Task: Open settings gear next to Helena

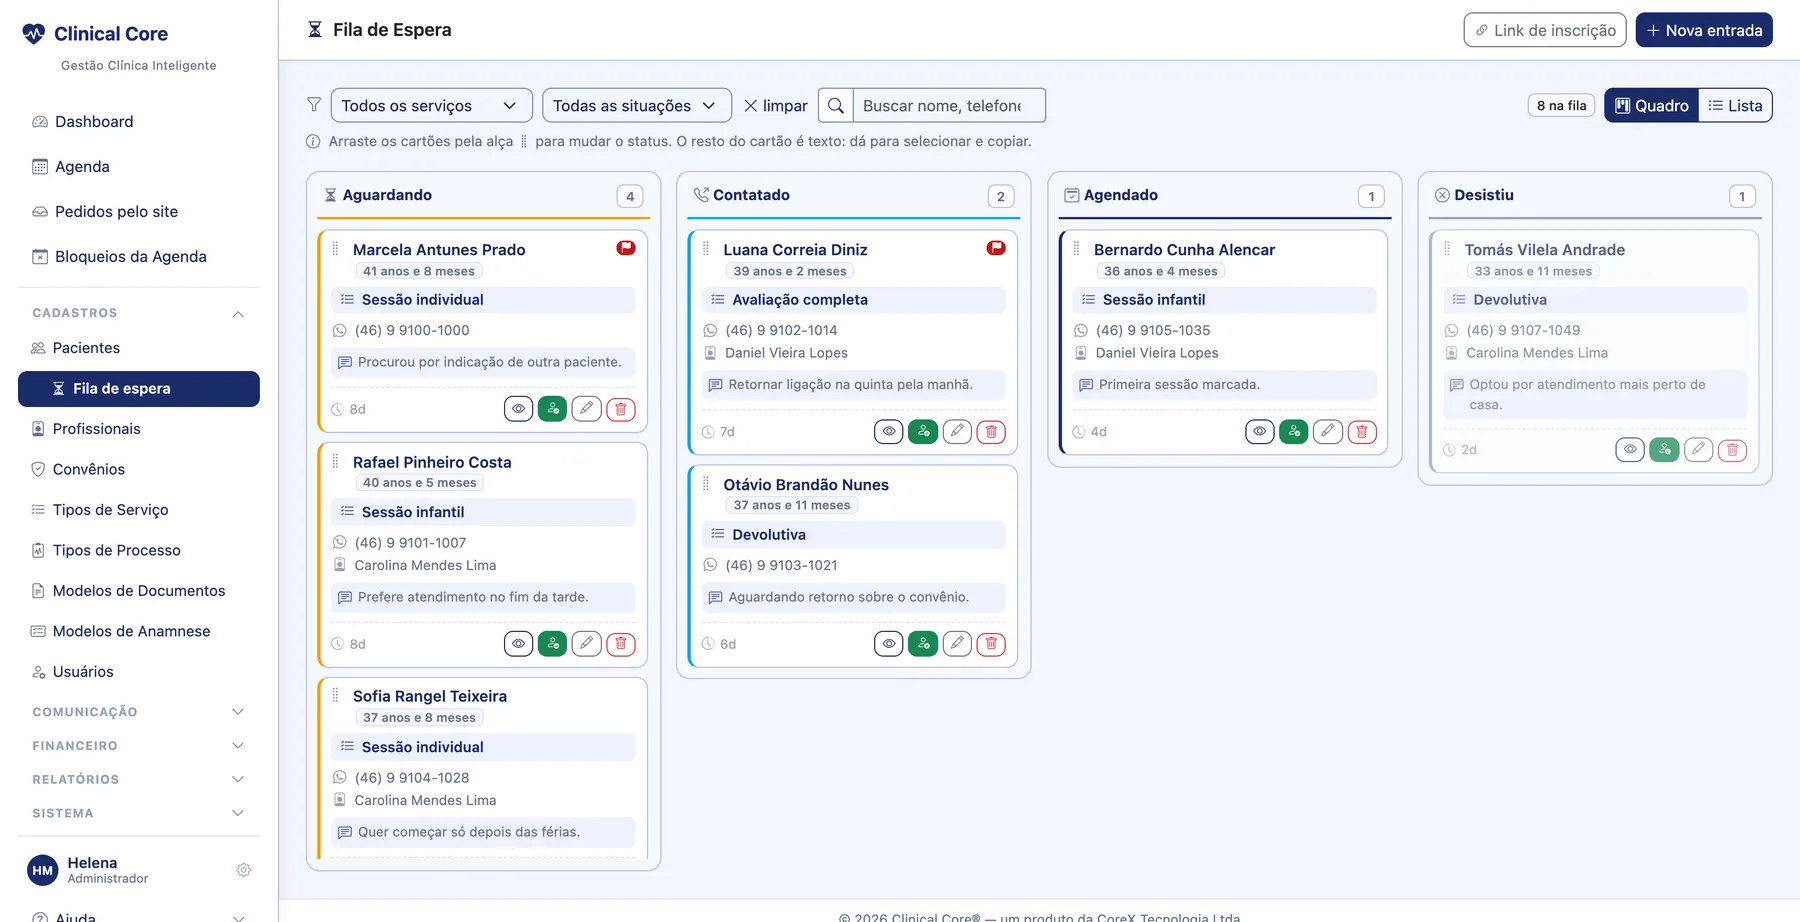Action: (x=243, y=870)
